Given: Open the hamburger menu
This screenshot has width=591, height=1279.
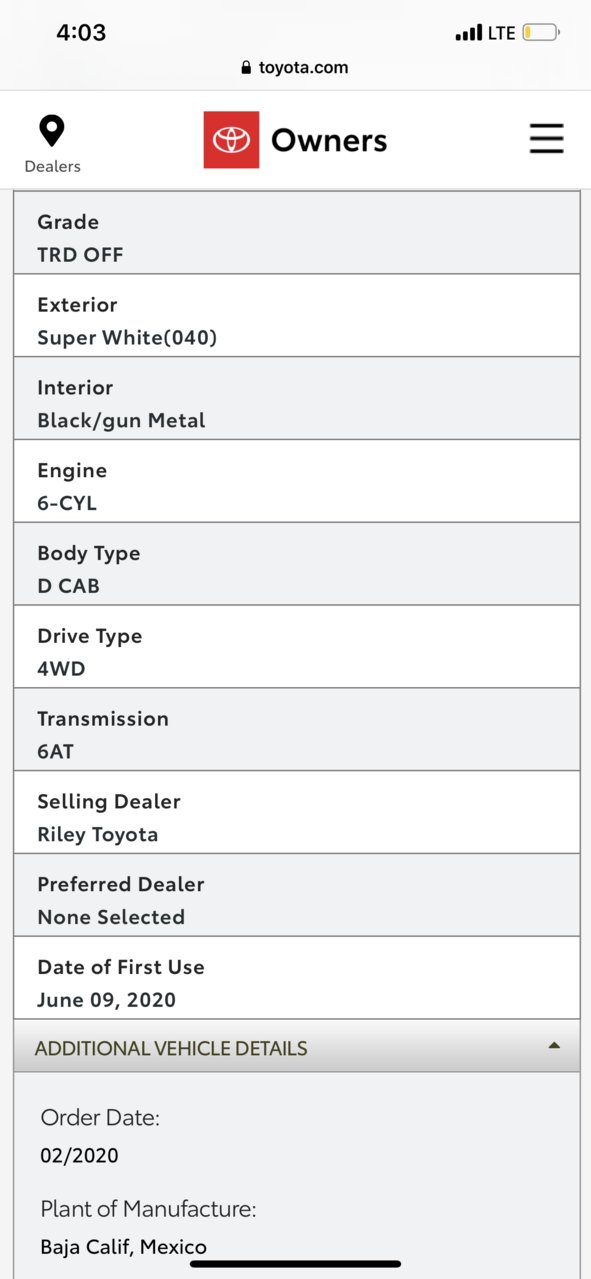Looking at the screenshot, I should tap(546, 138).
